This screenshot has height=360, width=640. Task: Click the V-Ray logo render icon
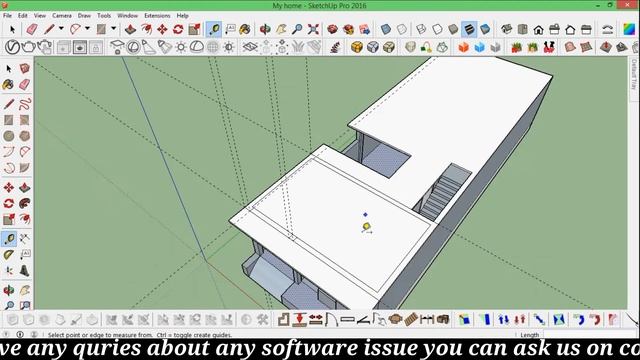click(12, 47)
